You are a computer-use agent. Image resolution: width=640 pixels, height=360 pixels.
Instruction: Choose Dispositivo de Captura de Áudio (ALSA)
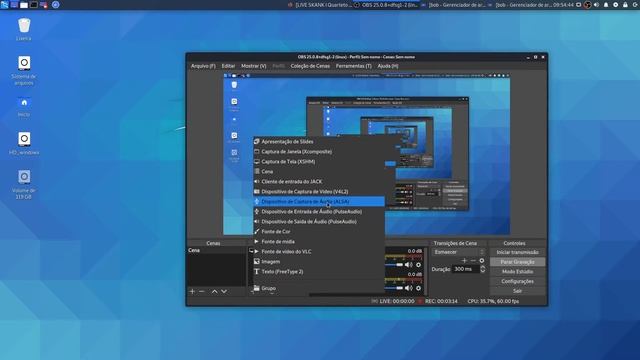pos(319,202)
